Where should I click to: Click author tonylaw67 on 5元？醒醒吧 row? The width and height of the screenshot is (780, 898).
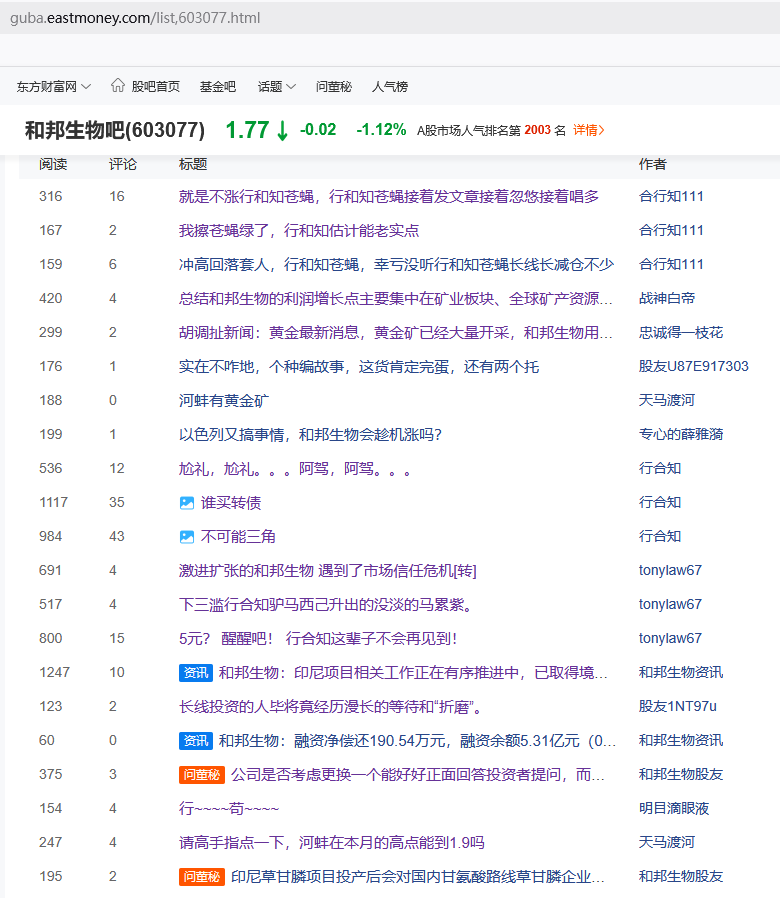click(670, 638)
